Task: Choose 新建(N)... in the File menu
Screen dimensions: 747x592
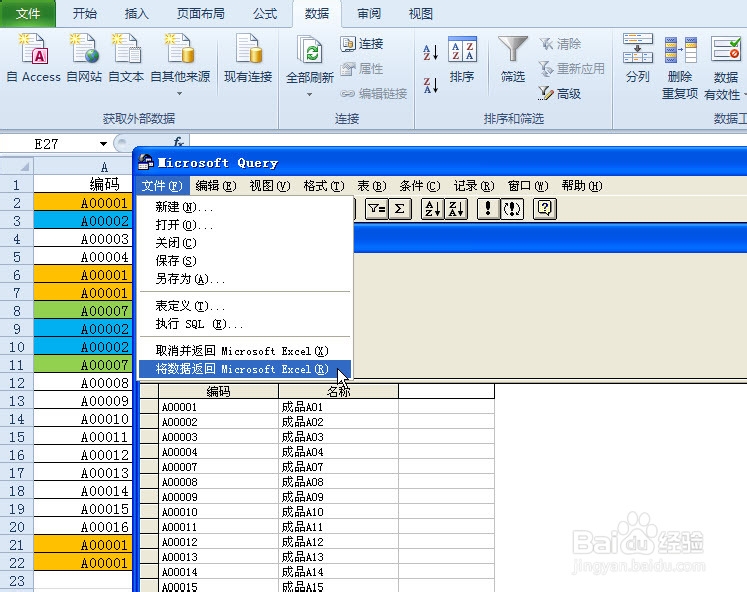Action: click(x=245, y=207)
